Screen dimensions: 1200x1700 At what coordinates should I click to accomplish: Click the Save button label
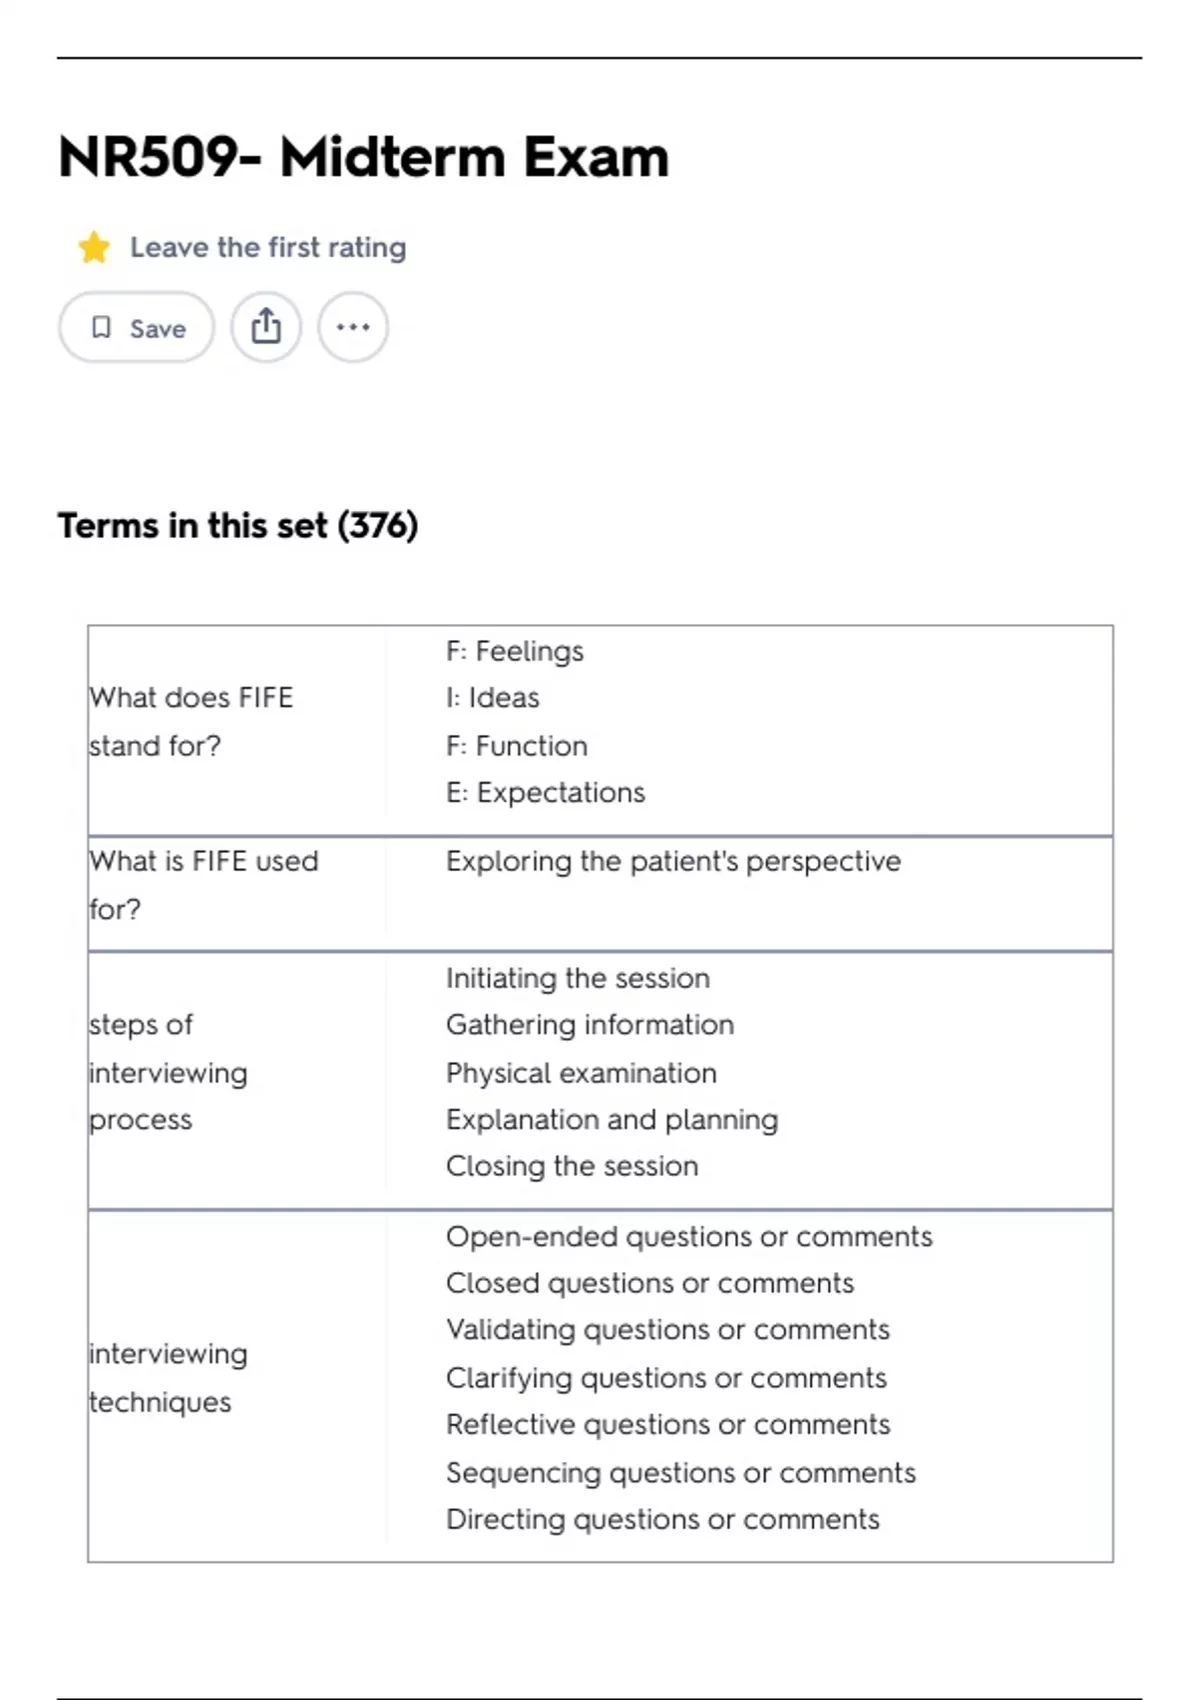pos(157,329)
